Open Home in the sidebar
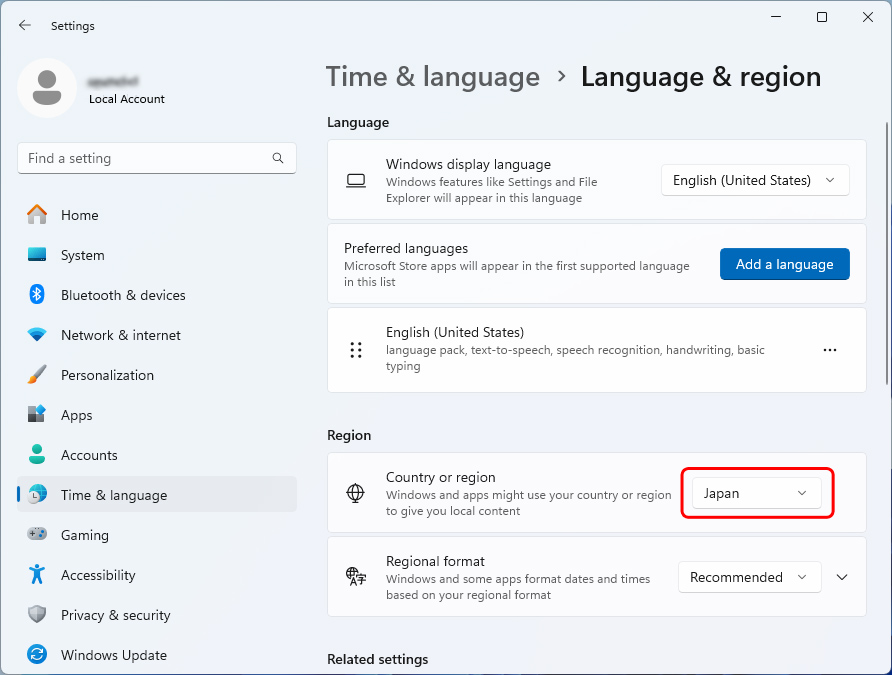The height and width of the screenshot is (675, 892). coord(157,215)
